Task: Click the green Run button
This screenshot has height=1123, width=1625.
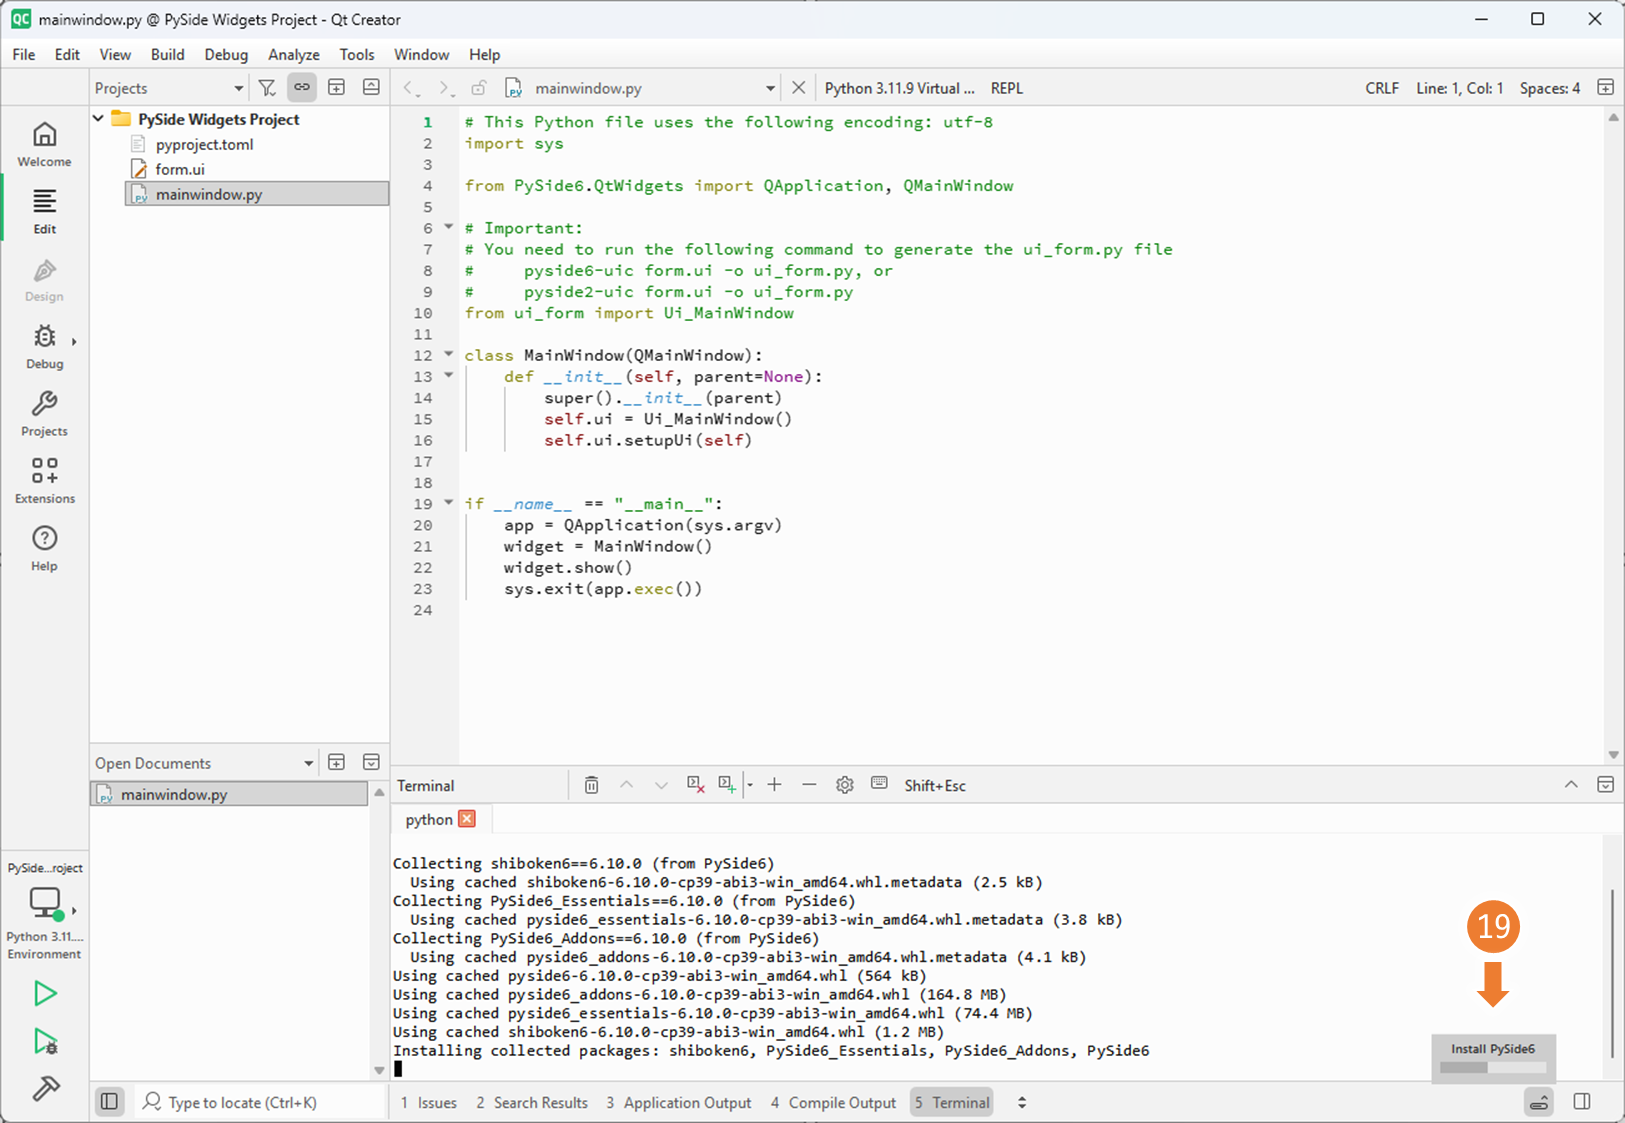Action: tap(45, 993)
